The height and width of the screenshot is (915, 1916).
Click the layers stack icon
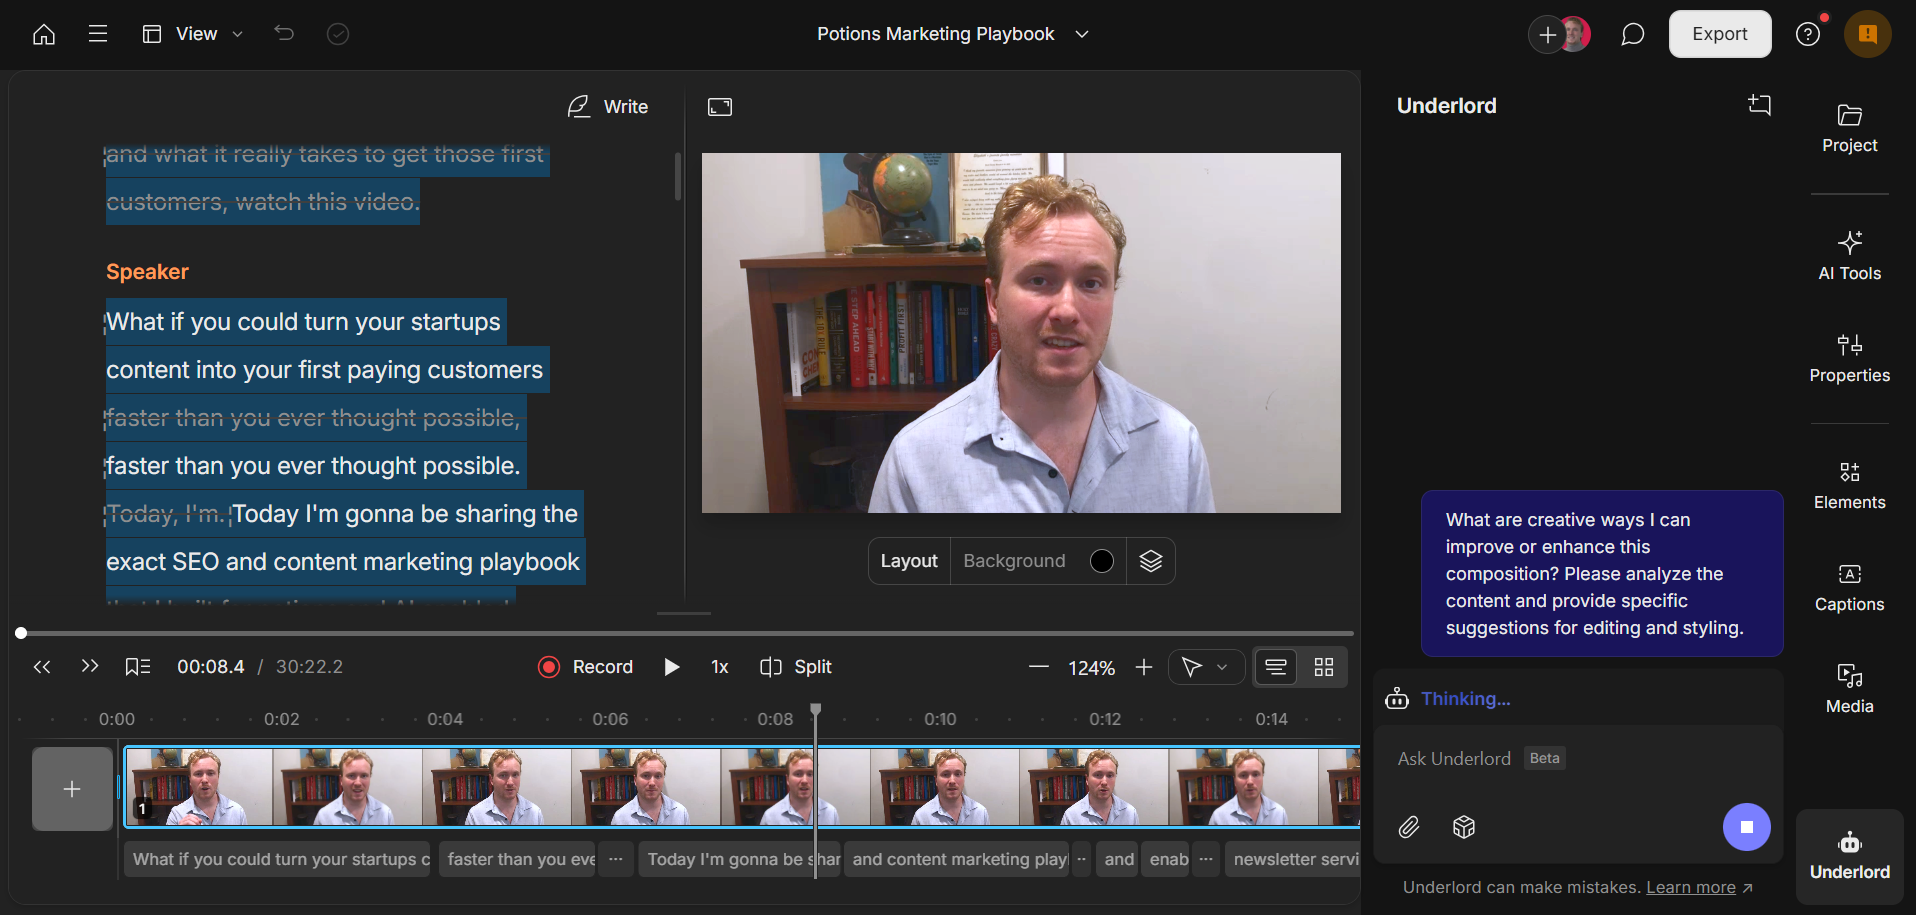pyautogui.click(x=1150, y=561)
